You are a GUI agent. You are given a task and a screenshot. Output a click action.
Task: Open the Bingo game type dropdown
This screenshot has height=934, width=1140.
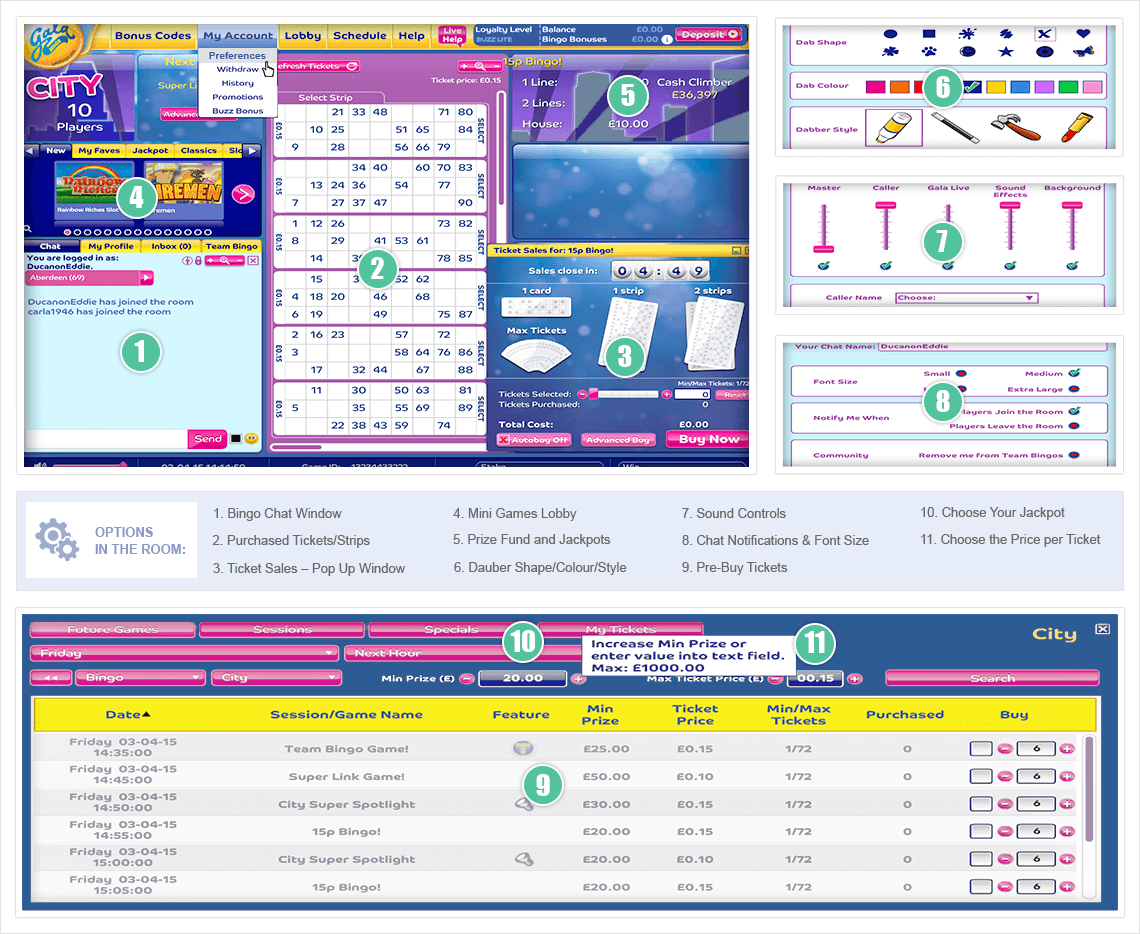(140, 677)
